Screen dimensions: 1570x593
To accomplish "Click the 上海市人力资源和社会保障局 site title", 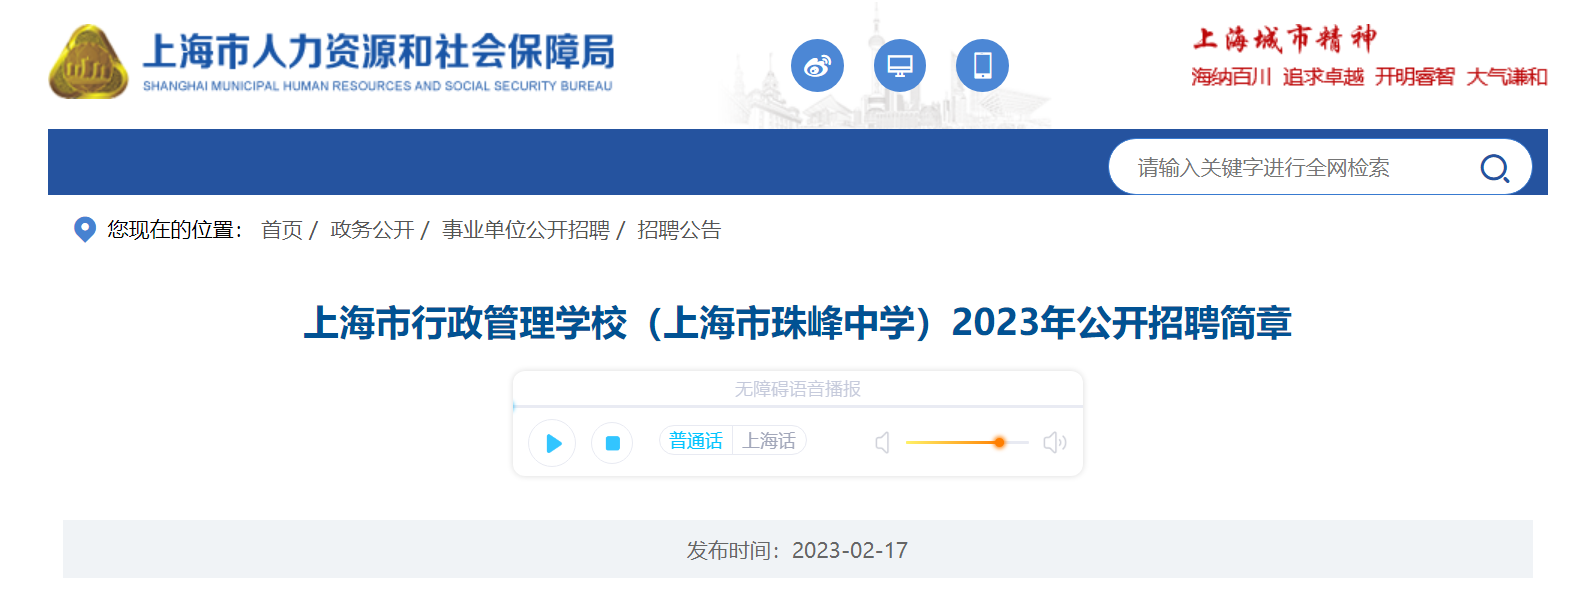I will (x=379, y=51).
